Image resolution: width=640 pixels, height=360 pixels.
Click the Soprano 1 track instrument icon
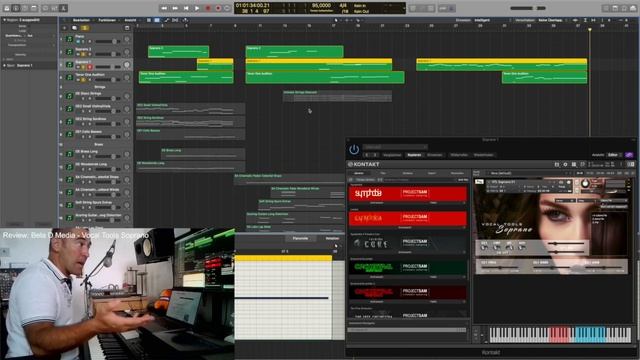[69, 64]
